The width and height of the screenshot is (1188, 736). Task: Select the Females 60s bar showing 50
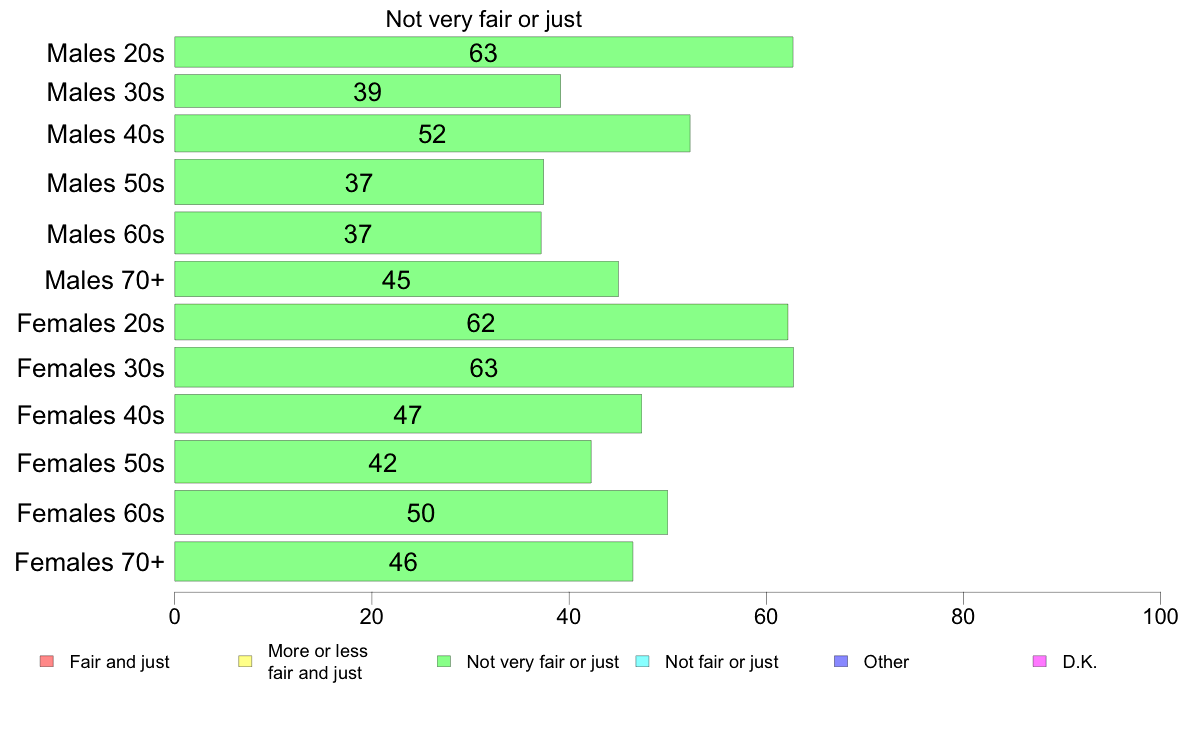point(420,512)
